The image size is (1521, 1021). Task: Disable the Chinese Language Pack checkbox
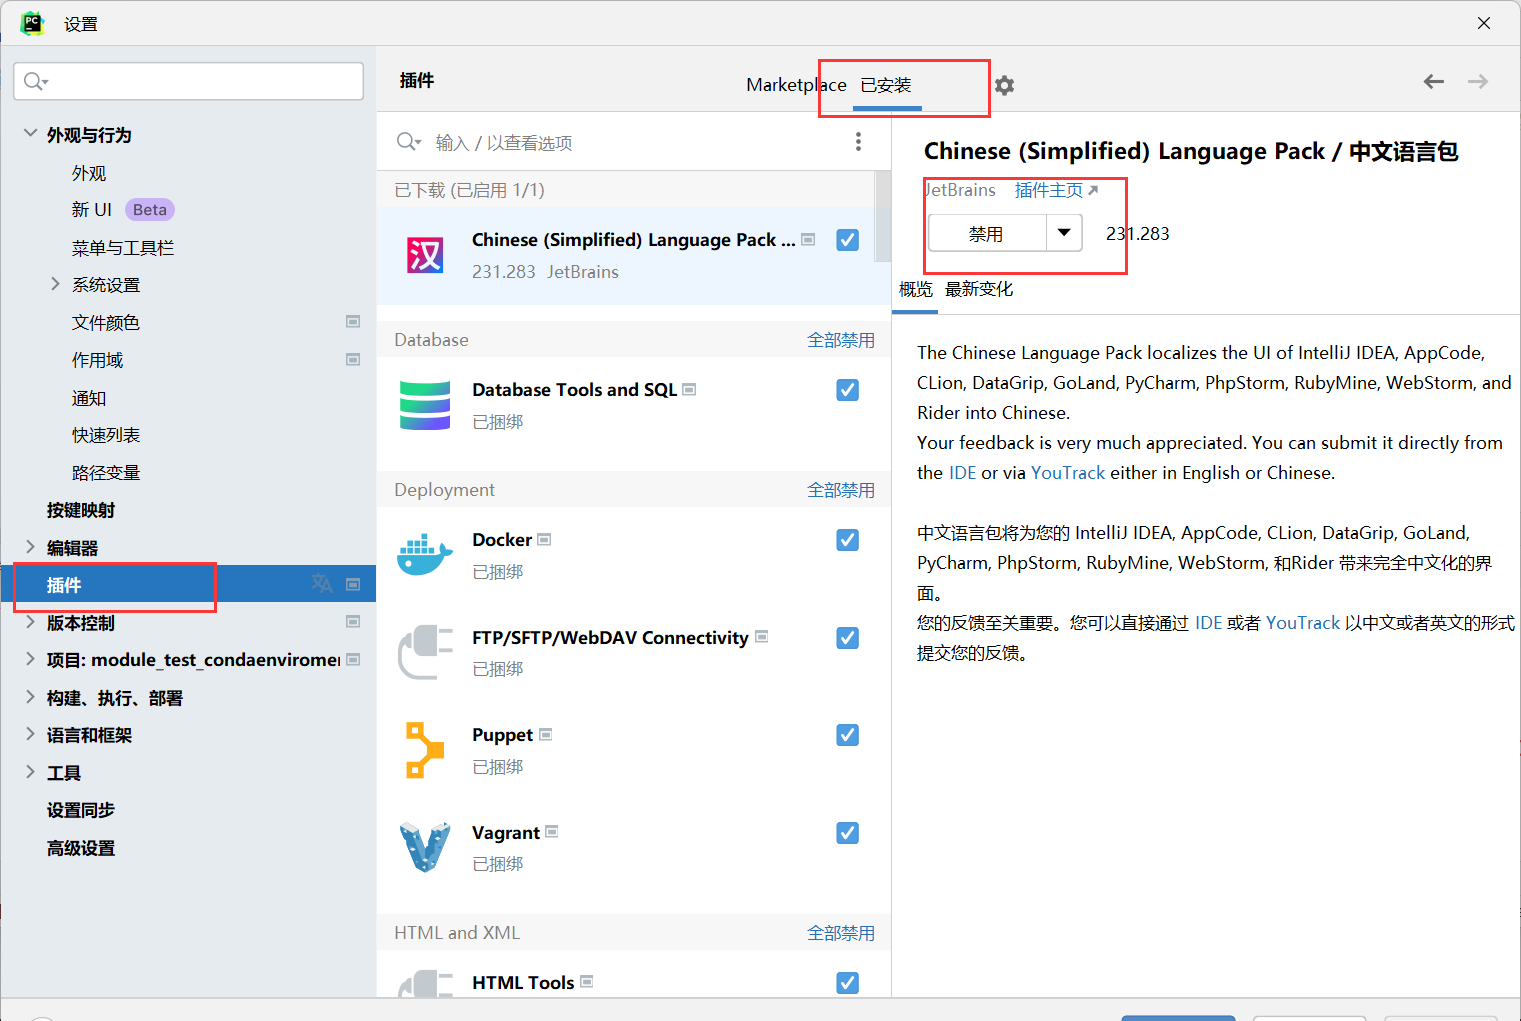(x=848, y=240)
